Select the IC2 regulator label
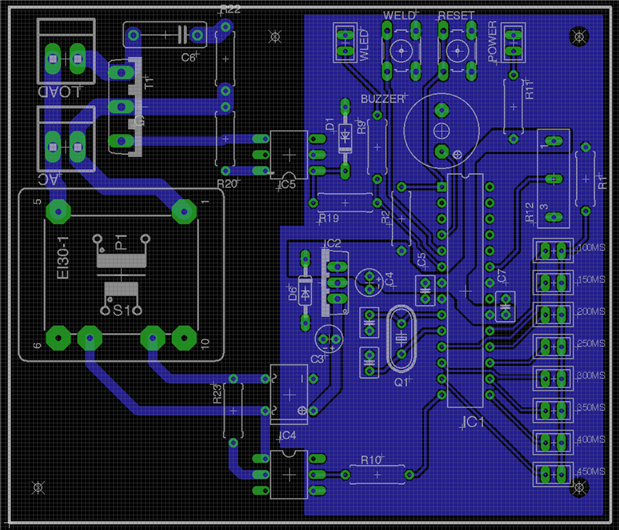619x530 pixels. [332, 243]
